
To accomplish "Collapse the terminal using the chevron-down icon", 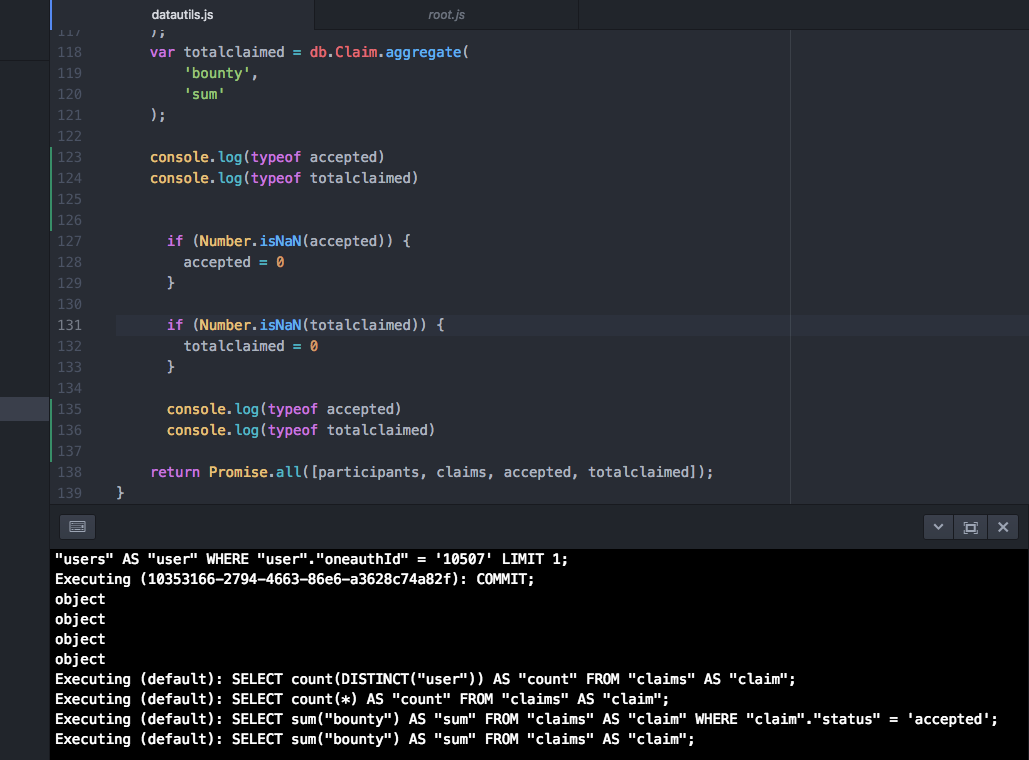I will [x=938, y=527].
